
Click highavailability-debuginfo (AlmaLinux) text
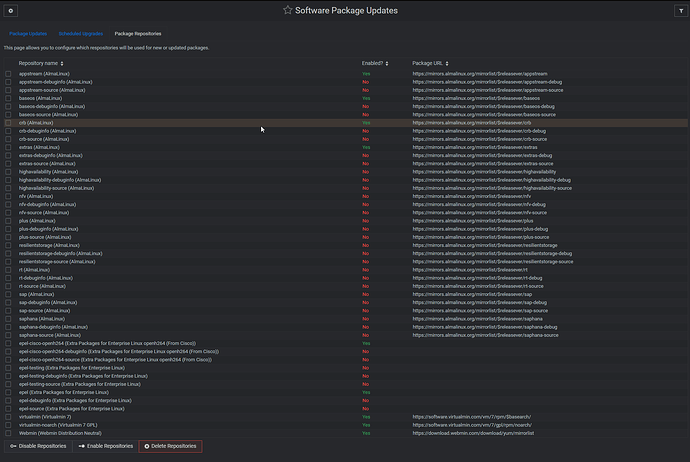coord(60,180)
